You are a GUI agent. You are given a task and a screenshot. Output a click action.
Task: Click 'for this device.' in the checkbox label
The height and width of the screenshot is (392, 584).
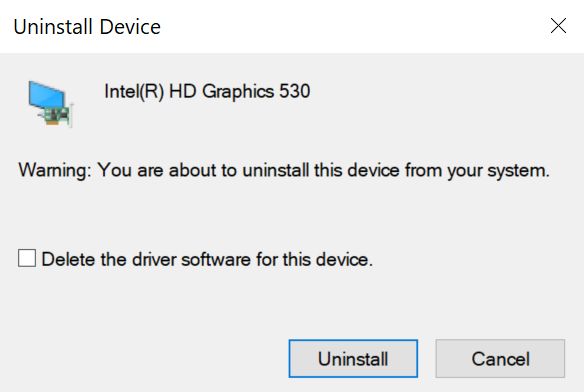coord(314,259)
